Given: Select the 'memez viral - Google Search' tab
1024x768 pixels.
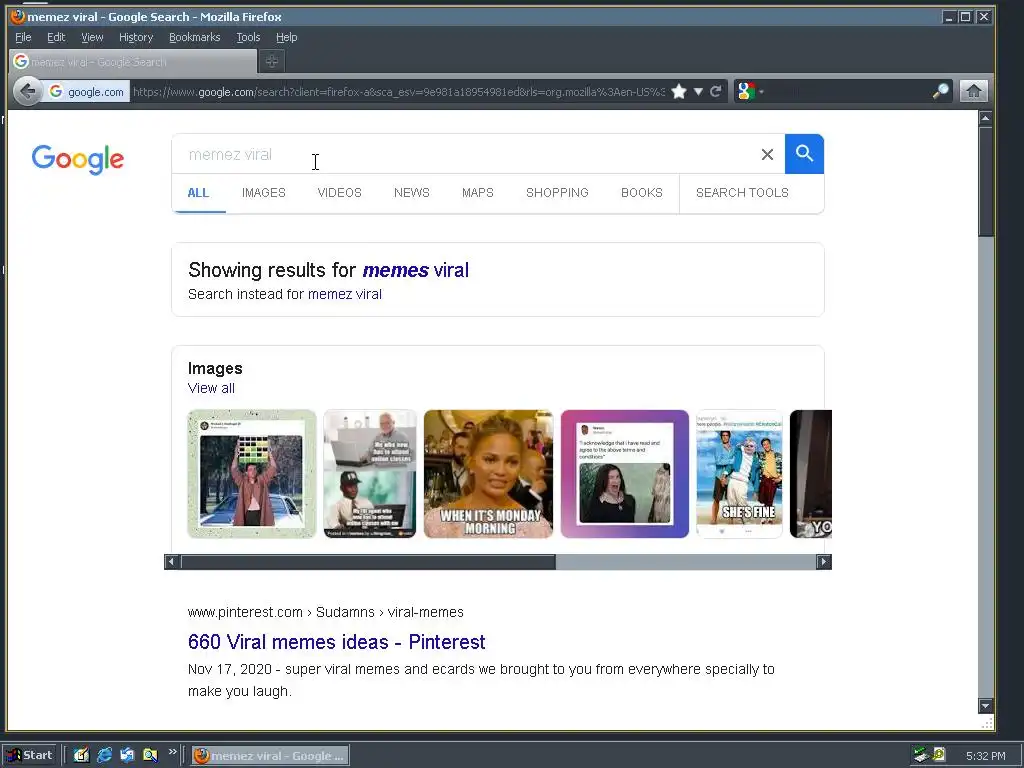Looking at the screenshot, I should (133, 61).
